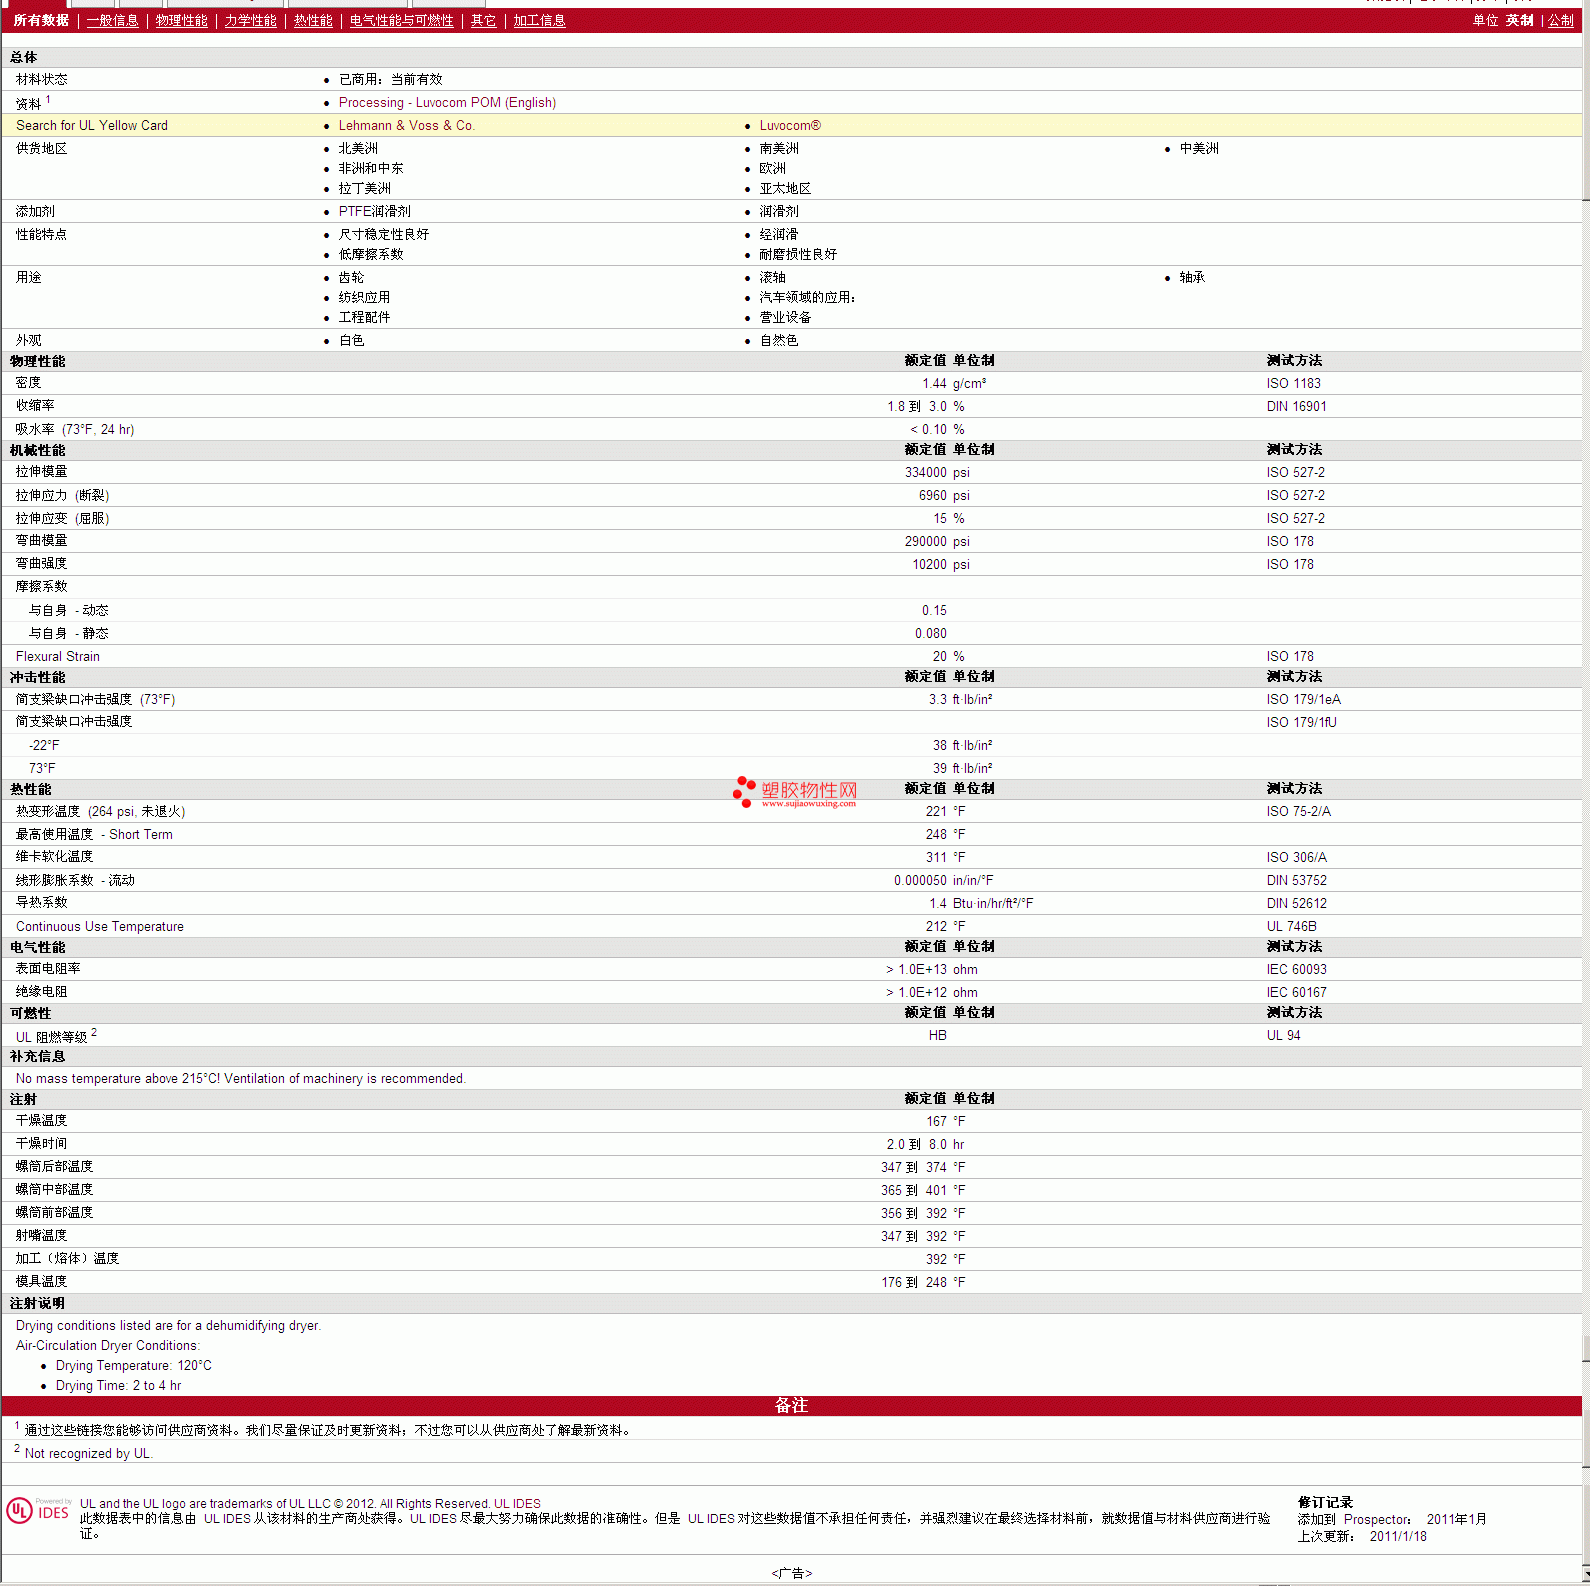Select the ISO 179/1eA test method

[1303, 700]
